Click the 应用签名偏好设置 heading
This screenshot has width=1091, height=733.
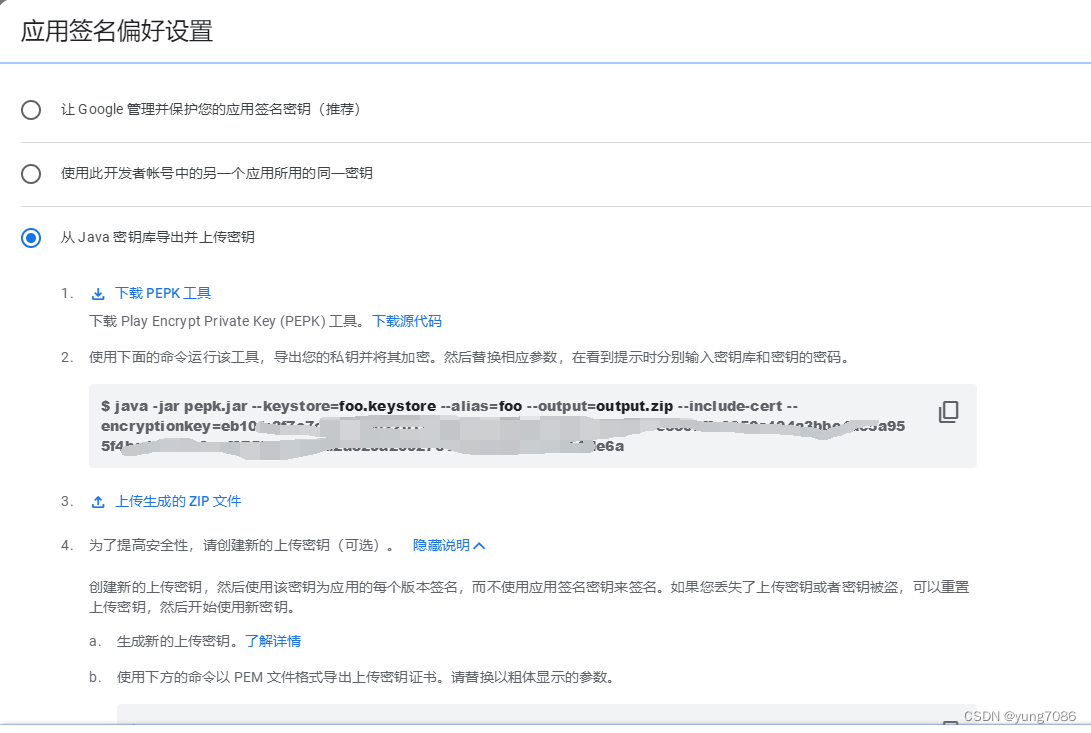click(117, 31)
